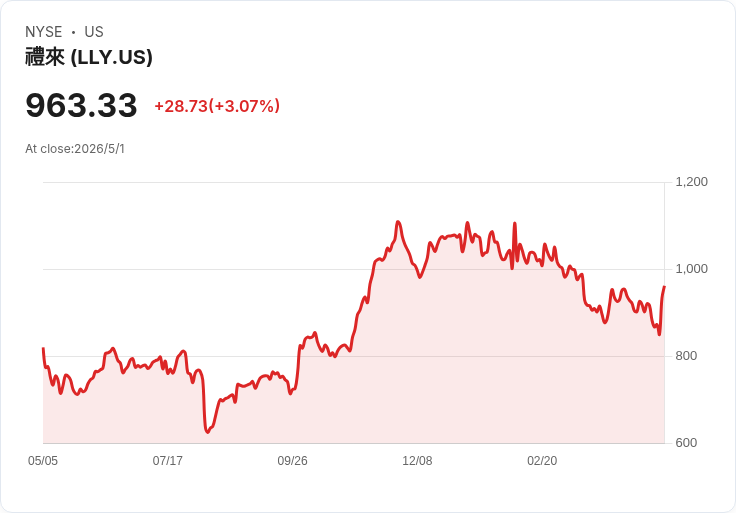The height and width of the screenshot is (513, 736).
Task: Click the 02/20 date axis label
Action: pos(542,461)
